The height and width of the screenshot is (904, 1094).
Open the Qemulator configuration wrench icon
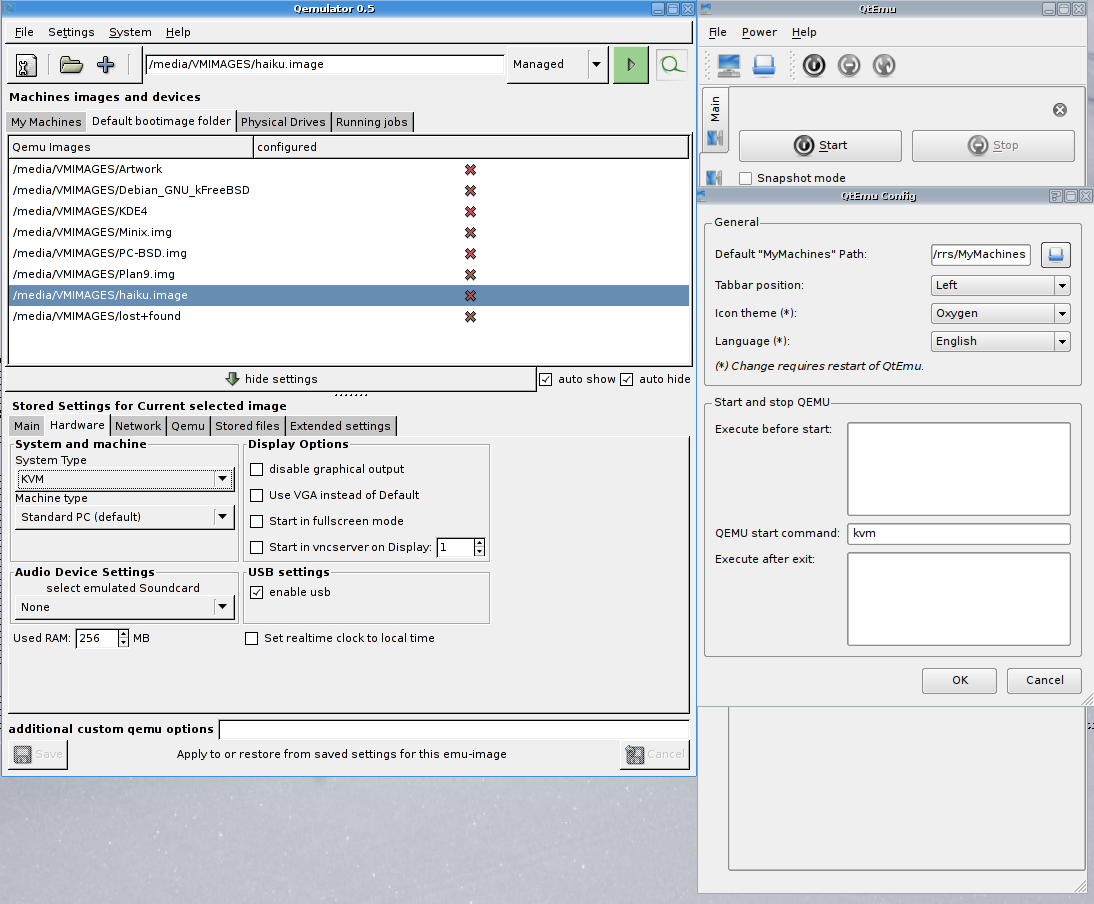pos(26,66)
